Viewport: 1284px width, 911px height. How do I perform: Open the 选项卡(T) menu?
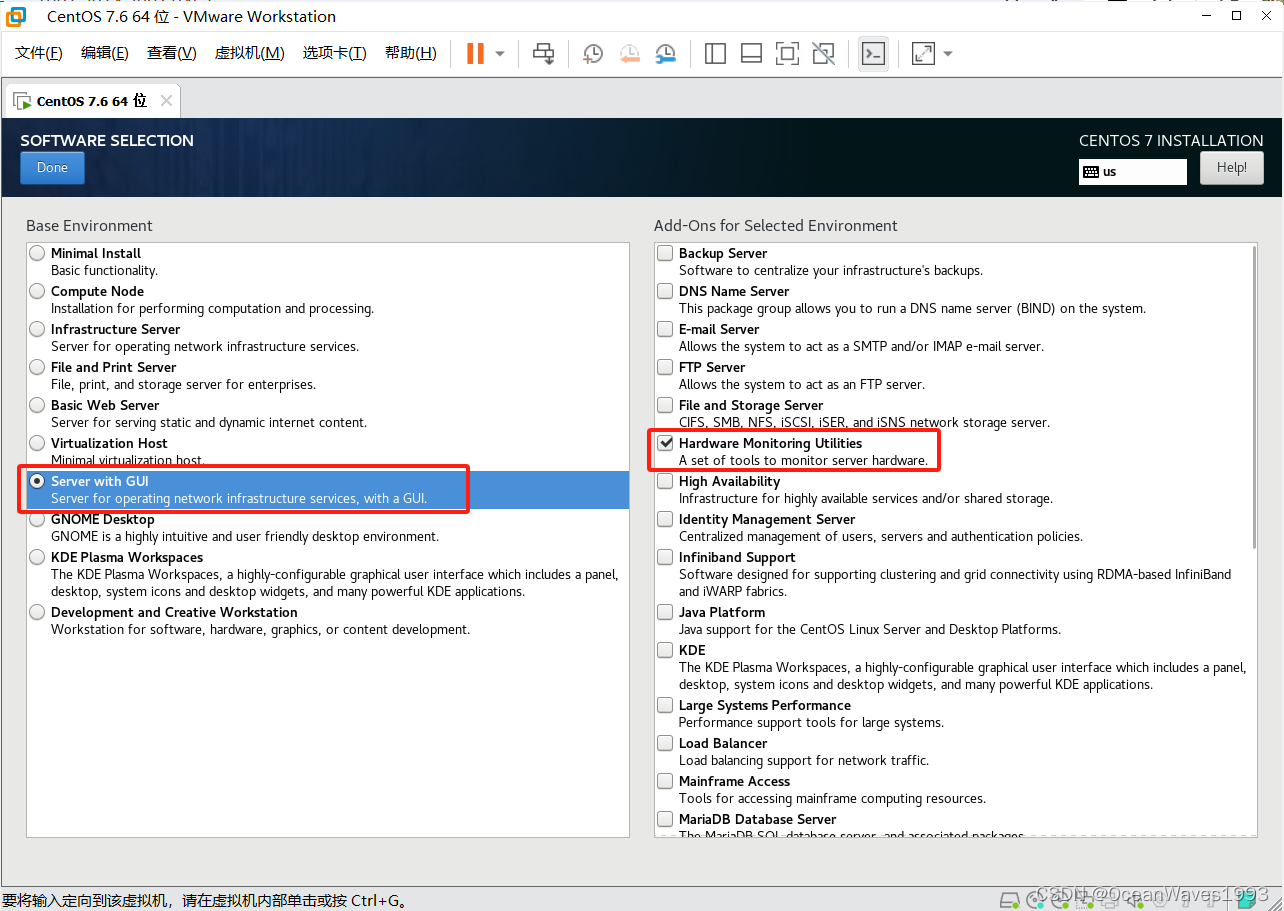[x=335, y=53]
